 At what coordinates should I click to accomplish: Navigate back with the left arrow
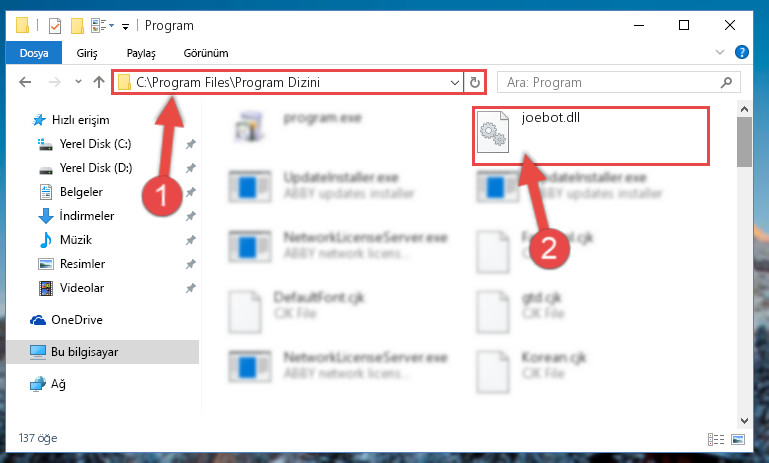25,82
